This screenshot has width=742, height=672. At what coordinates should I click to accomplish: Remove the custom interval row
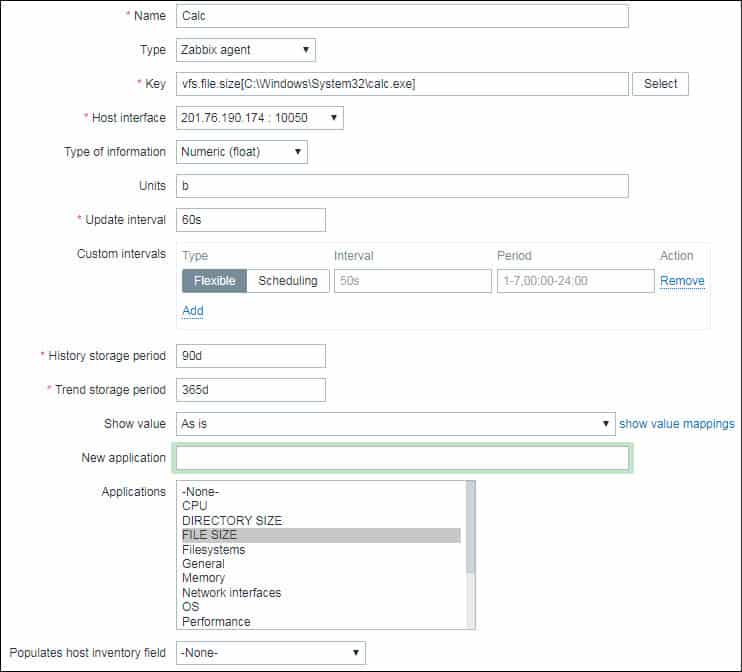(x=682, y=281)
